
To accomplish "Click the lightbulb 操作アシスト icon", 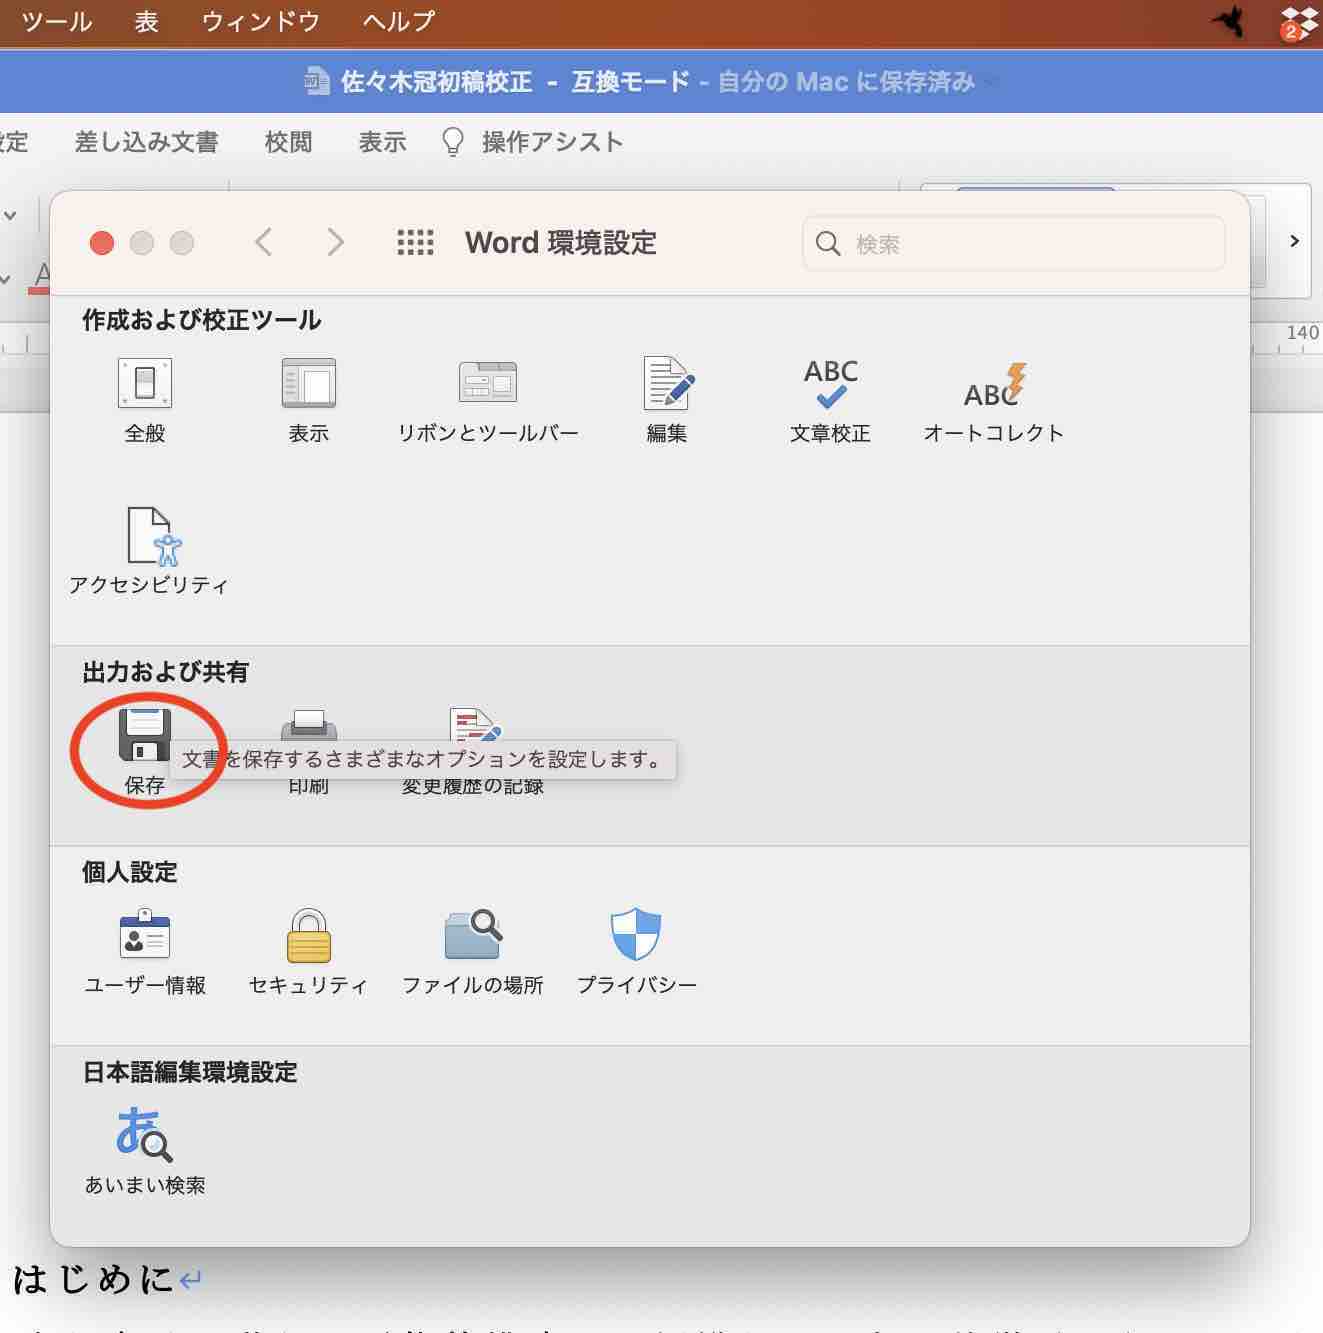I will point(453,142).
